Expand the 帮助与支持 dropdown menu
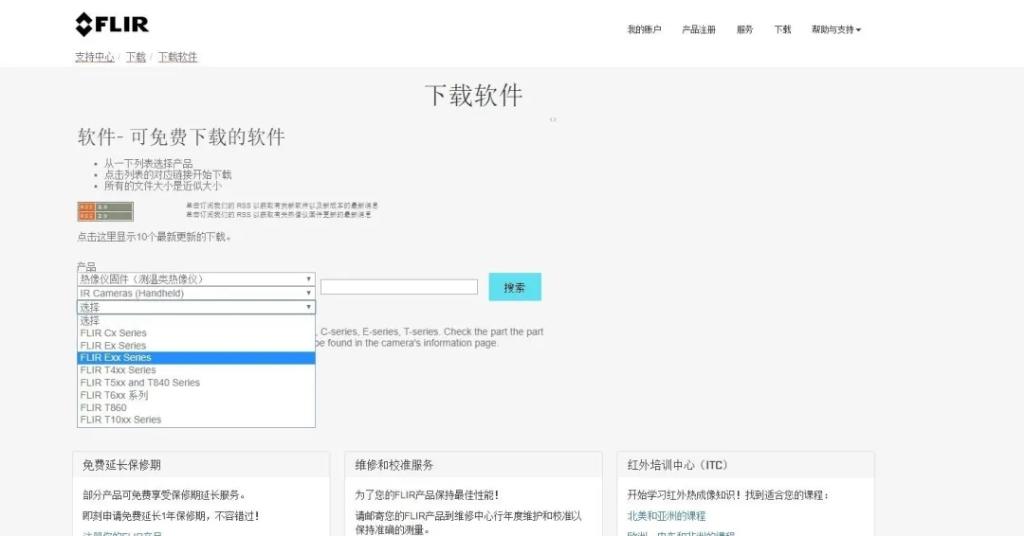1024x536 pixels. [836, 29]
